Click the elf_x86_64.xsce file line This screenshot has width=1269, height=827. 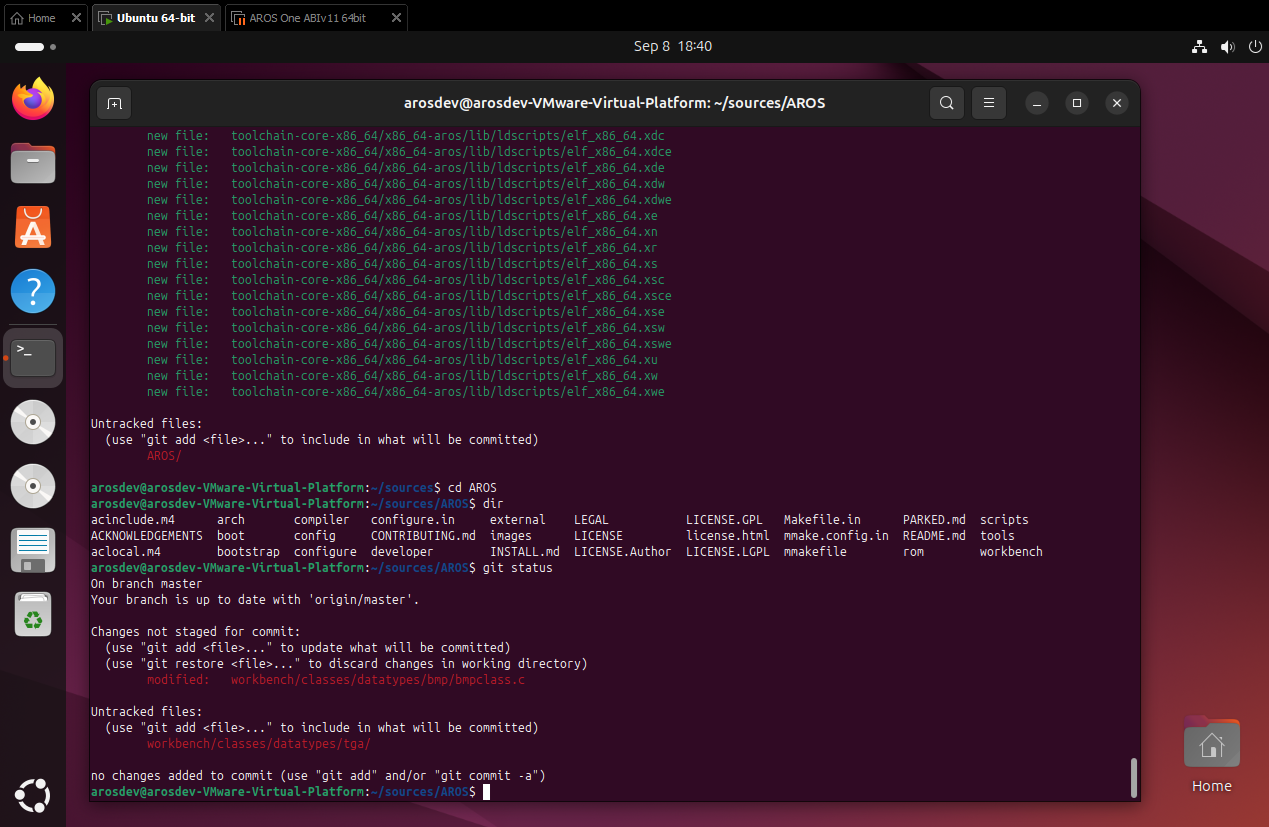point(409,296)
